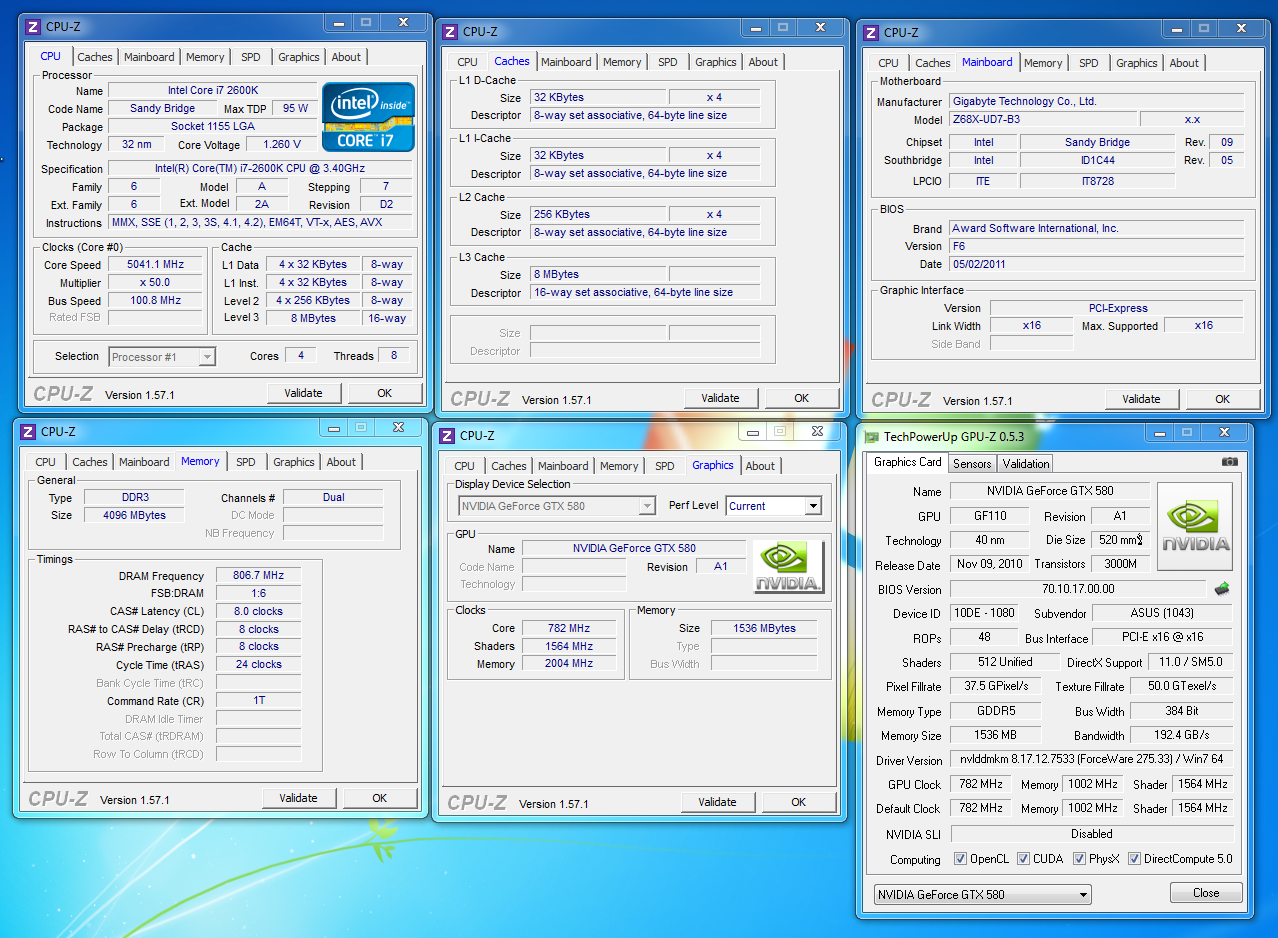Select the Graphics Card tab in GPU-Z
Viewport: 1278px width, 938px height.
[907, 462]
